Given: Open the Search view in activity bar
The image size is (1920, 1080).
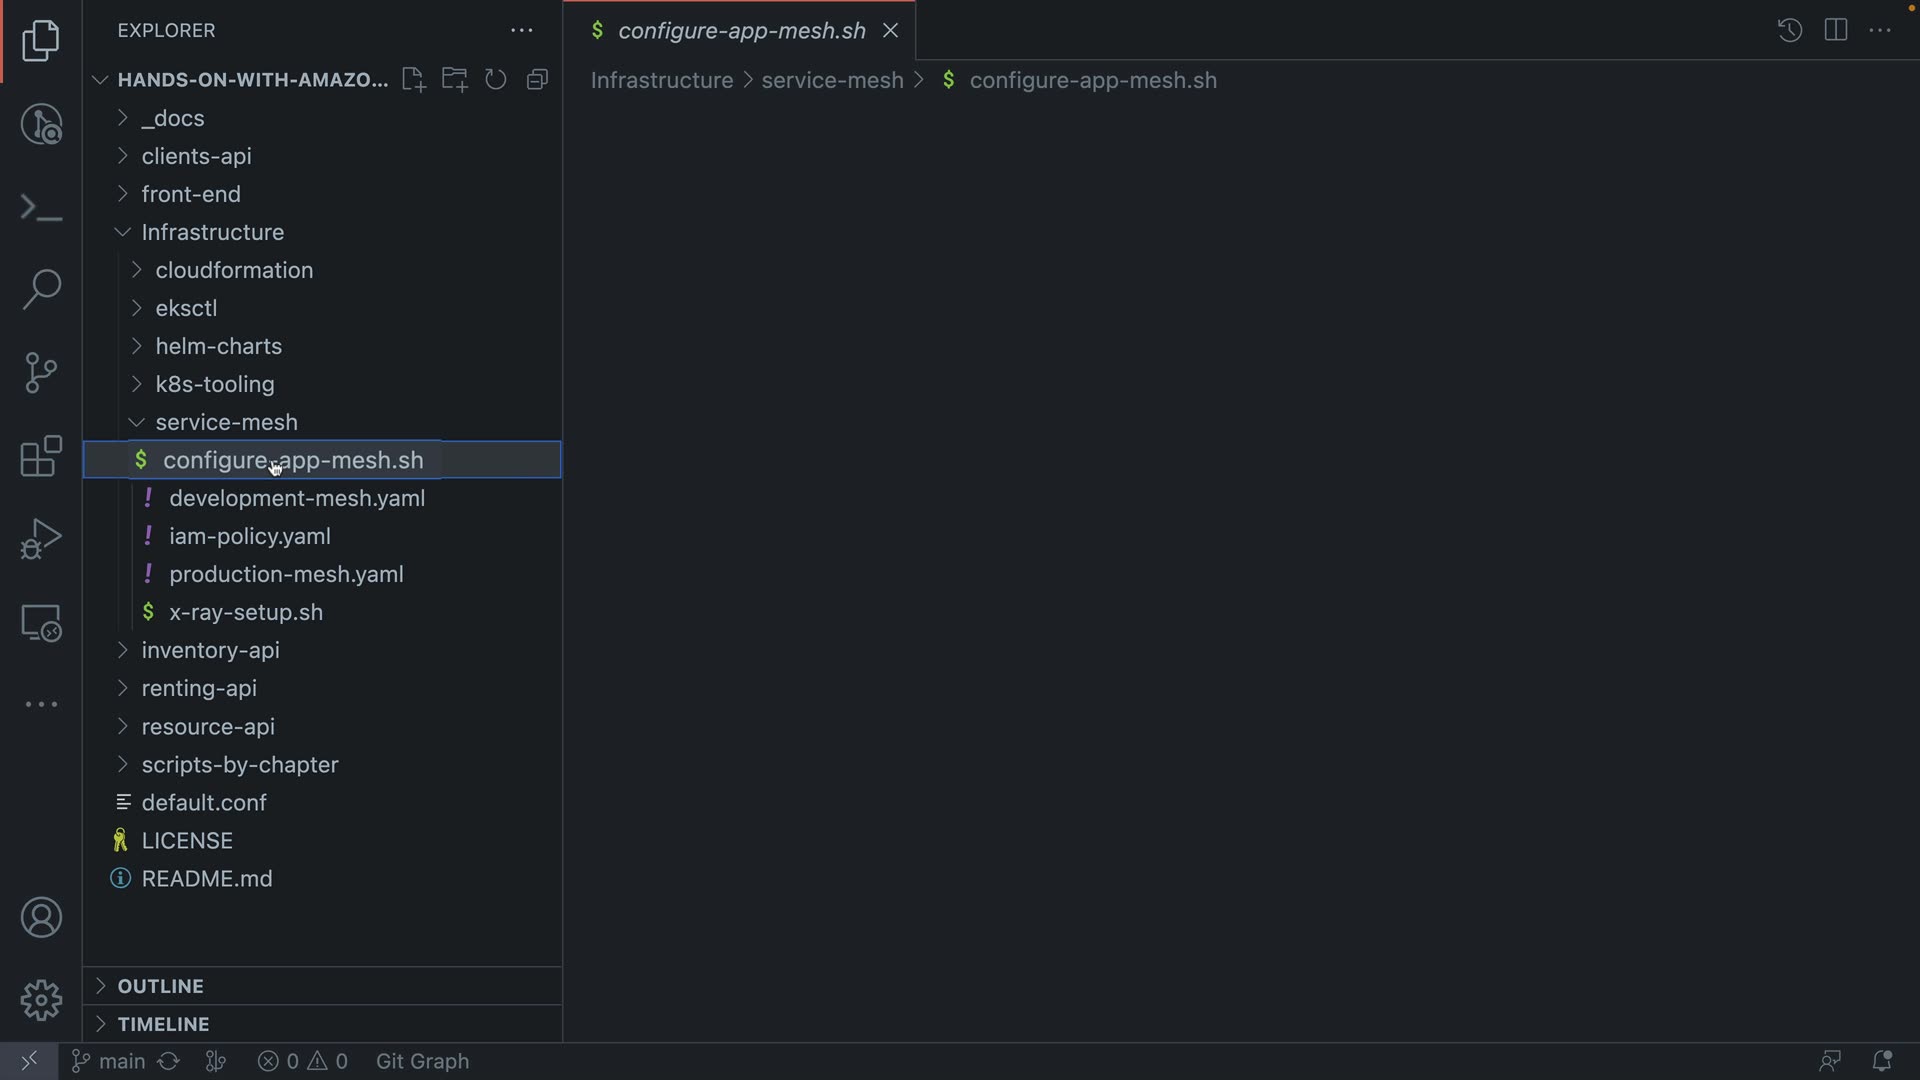Looking at the screenshot, I should [41, 290].
